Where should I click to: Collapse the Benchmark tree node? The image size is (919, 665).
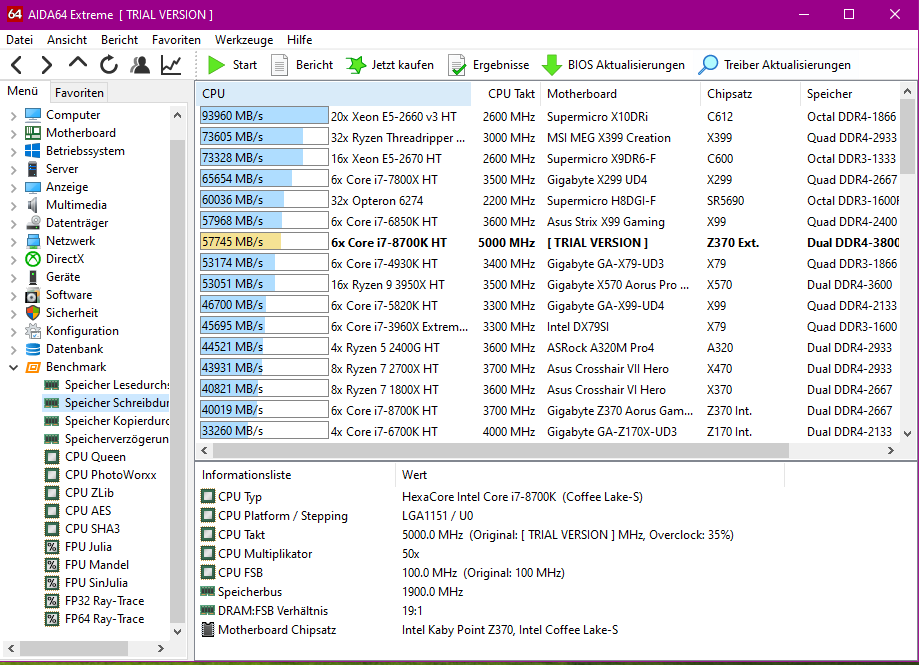13,367
